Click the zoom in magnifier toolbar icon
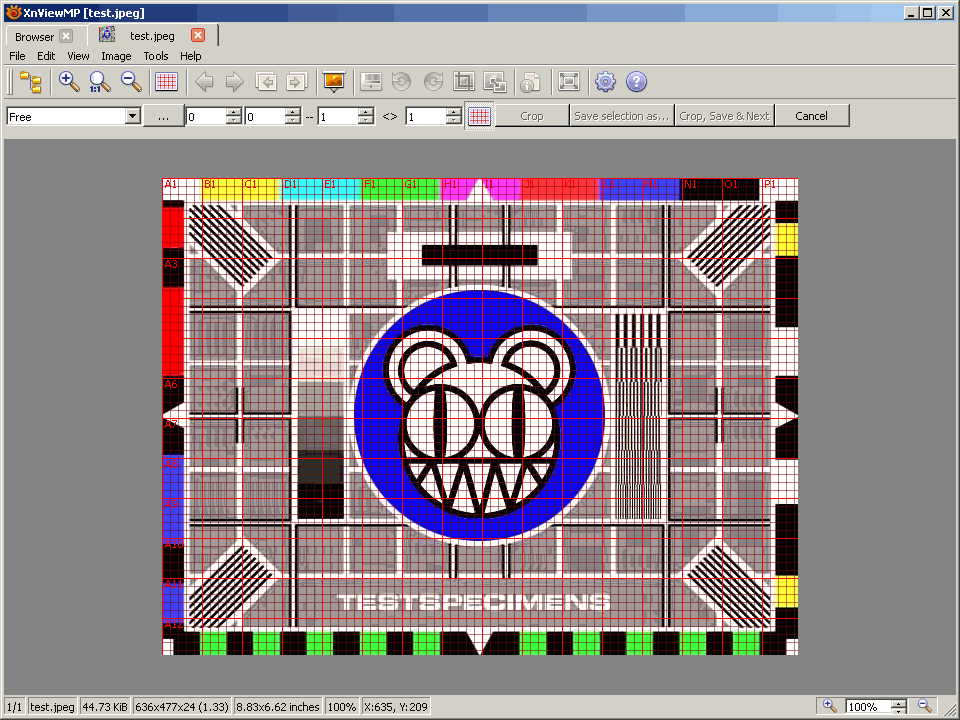The width and height of the screenshot is (960, 720). coord(69,81)
